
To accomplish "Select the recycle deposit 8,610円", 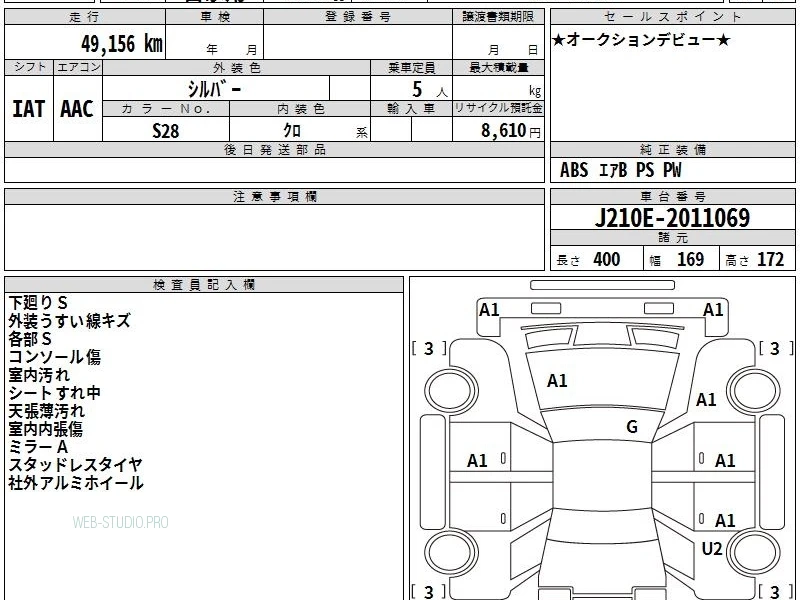I will coord(511,131).
